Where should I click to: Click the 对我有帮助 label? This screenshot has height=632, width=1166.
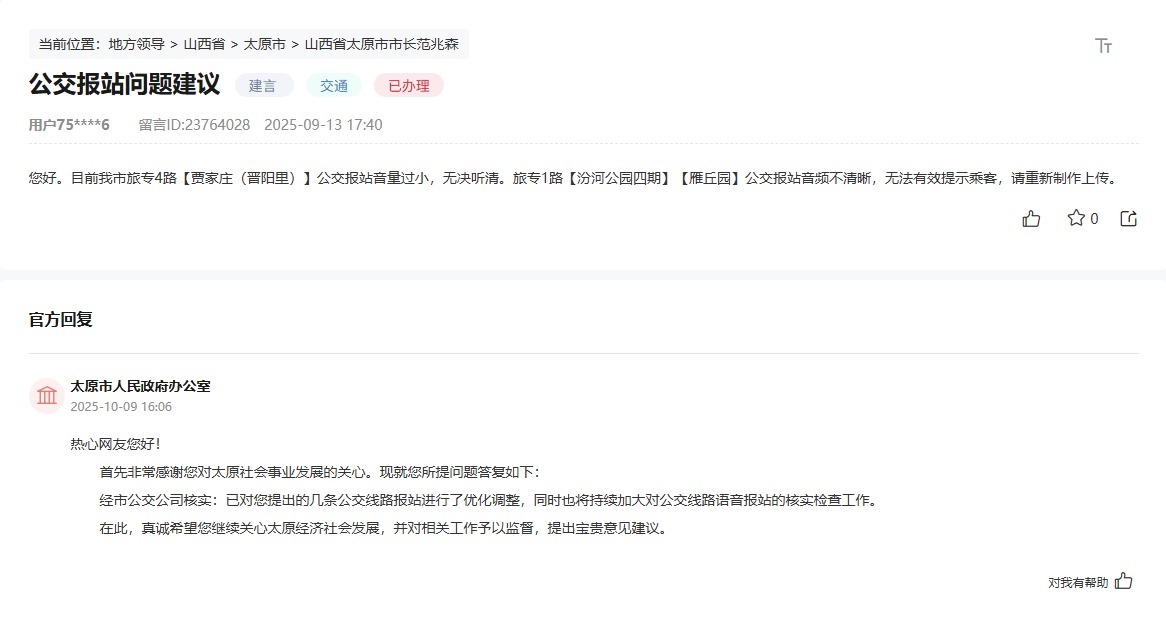point(1078,583)
